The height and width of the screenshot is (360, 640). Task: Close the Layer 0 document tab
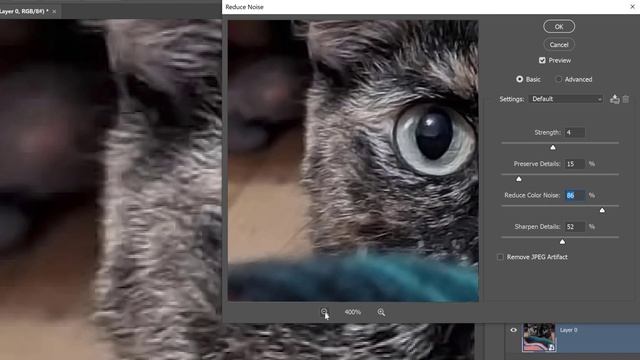[x=54, y=11]
